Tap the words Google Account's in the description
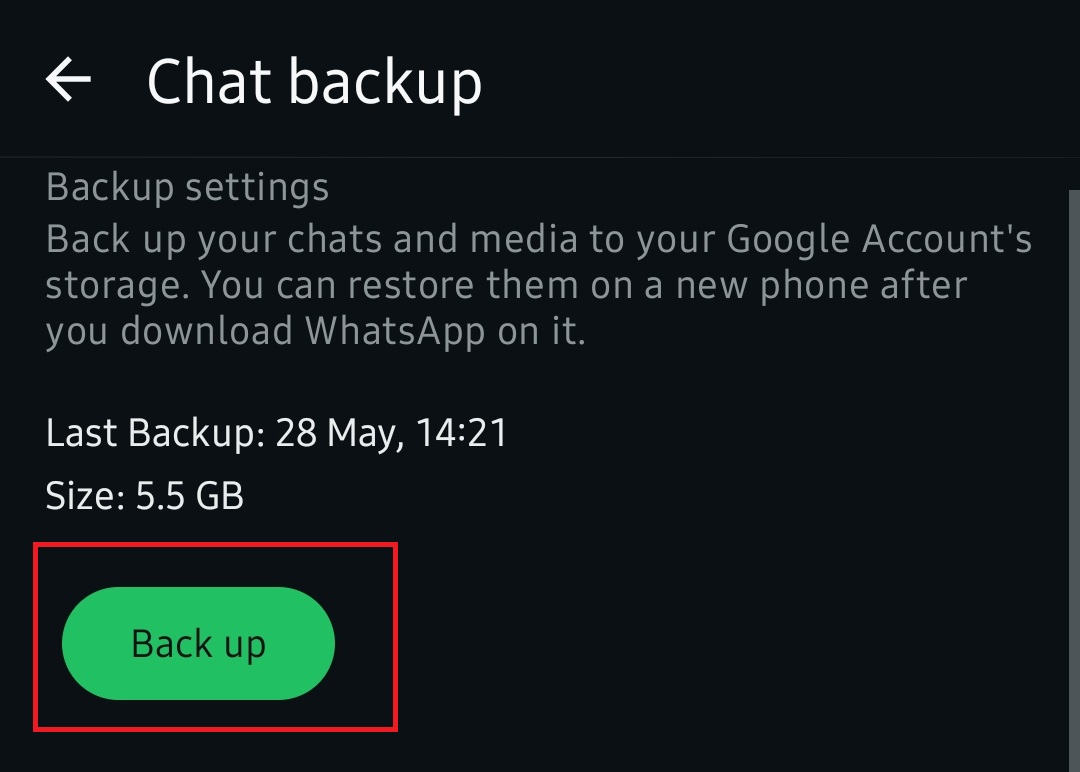 879,240
